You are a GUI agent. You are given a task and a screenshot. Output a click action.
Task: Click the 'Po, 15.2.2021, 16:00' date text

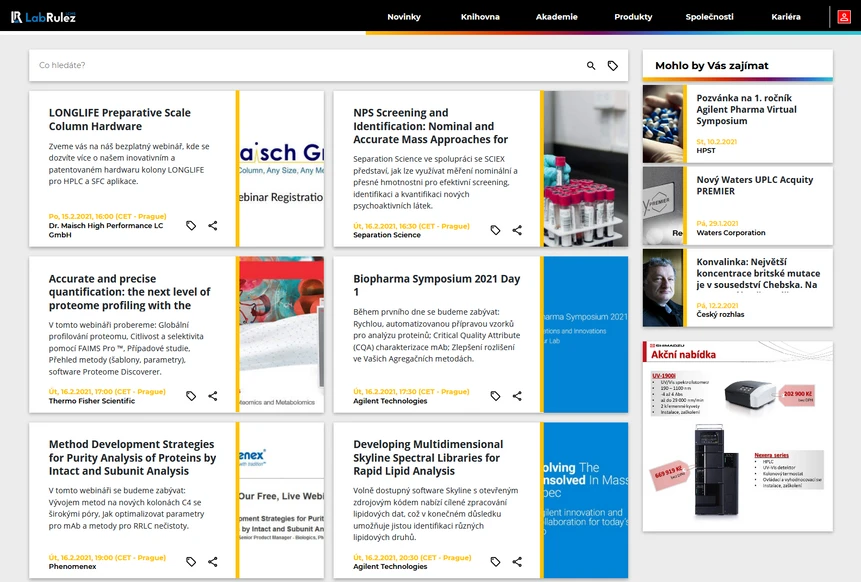coord(107,216)
